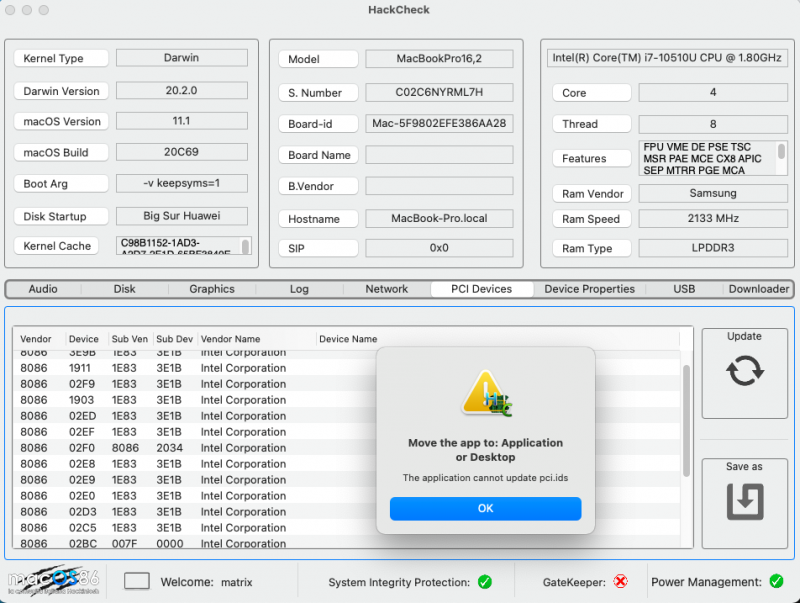Image resolution: width=800 pixels, height=603 pixels.
Task: Click the warning icon in the dialog
Action: coord(485,393)
